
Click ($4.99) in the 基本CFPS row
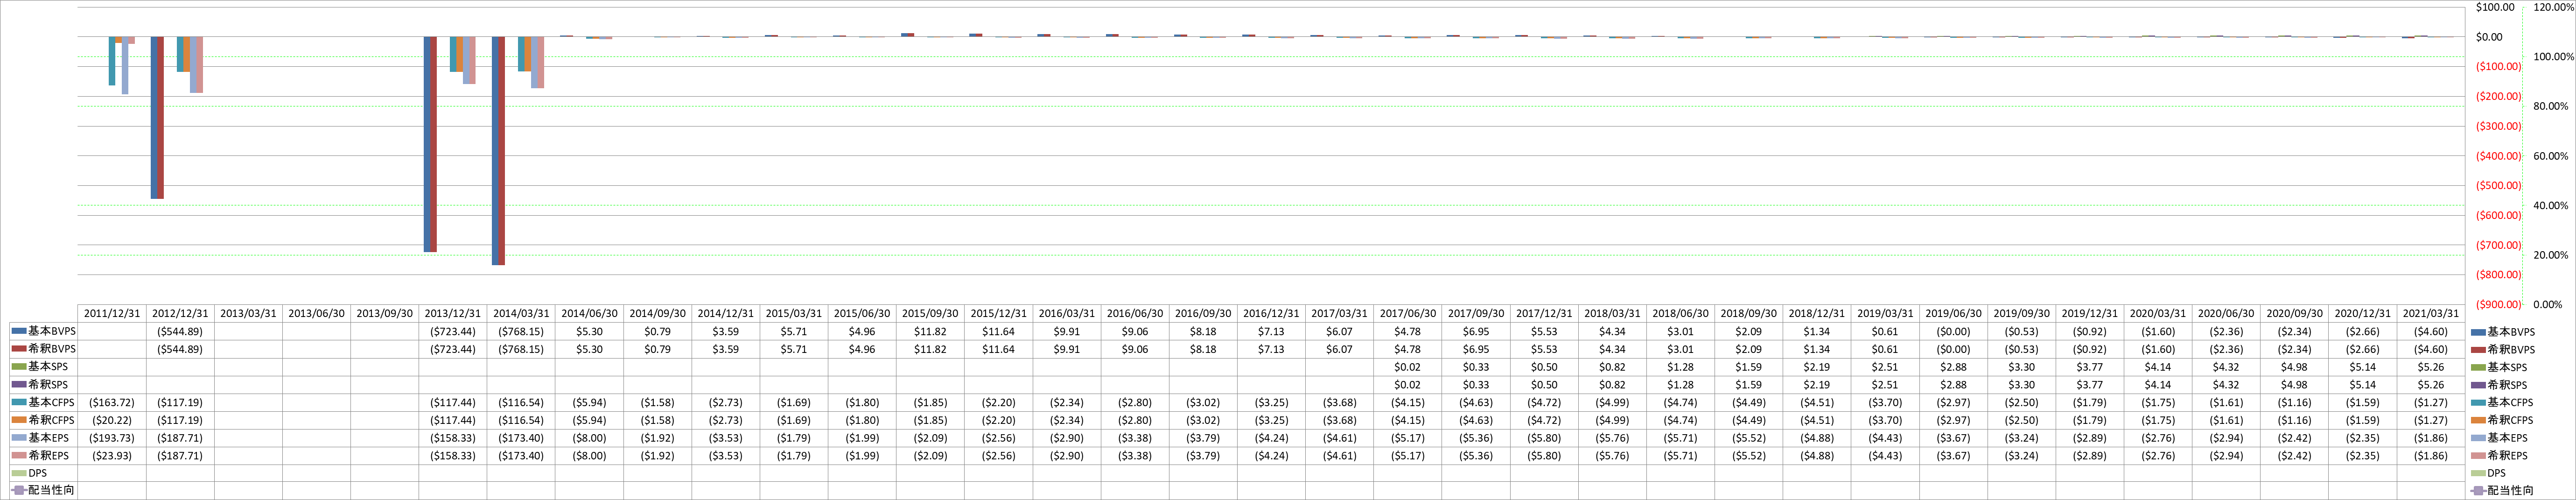pyautogui.click(x=1612, y=403)
